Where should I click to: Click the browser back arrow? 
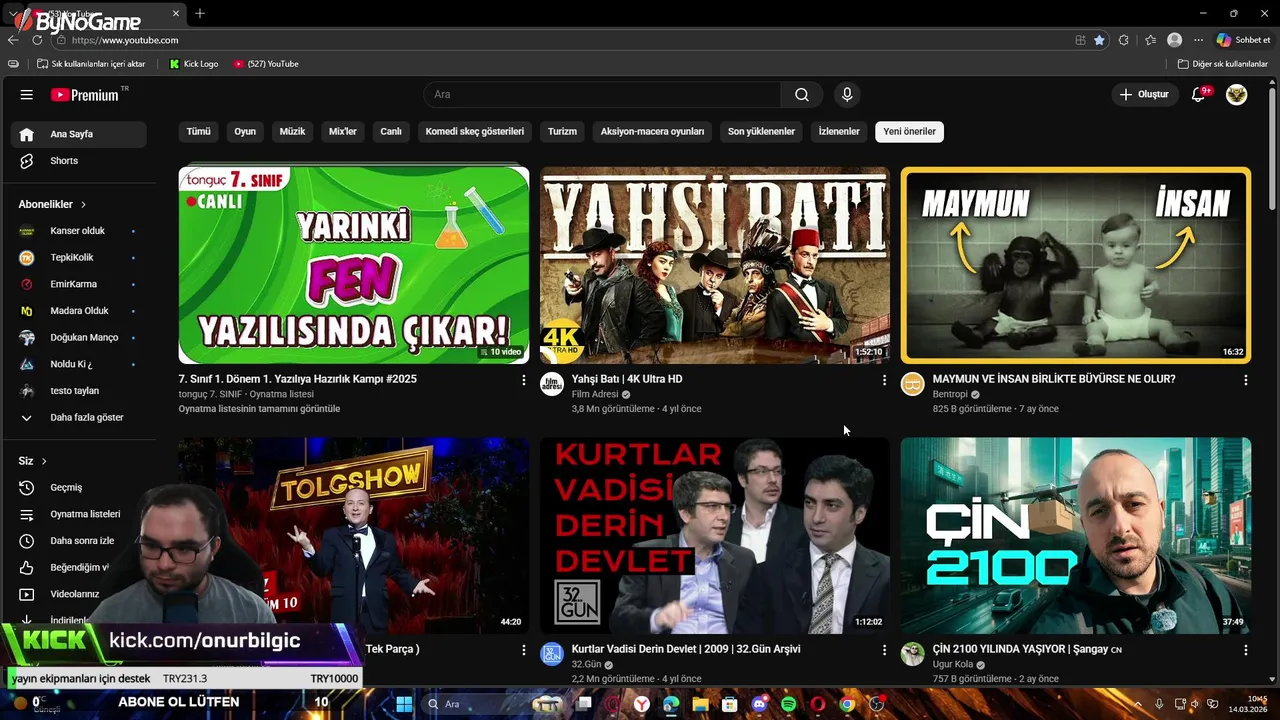click(x=13, y=40)
